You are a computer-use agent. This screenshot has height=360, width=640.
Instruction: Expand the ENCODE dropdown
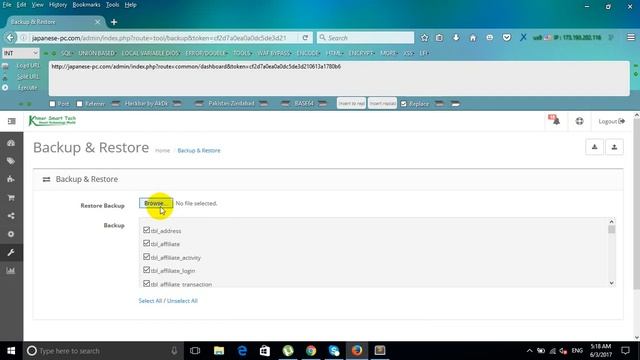(308, 53)
